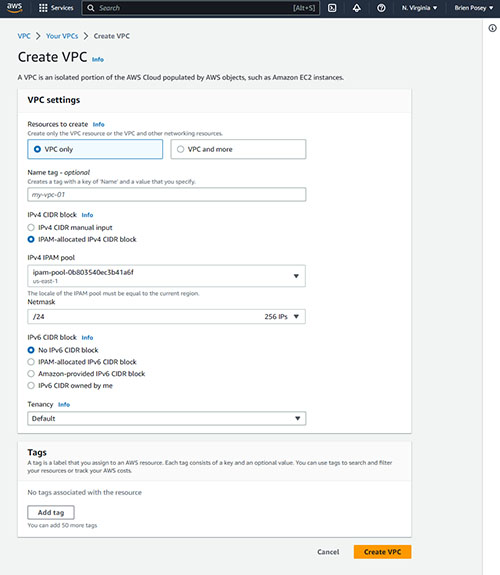
Task: Click the search magnifier icon
Action: 91,8
